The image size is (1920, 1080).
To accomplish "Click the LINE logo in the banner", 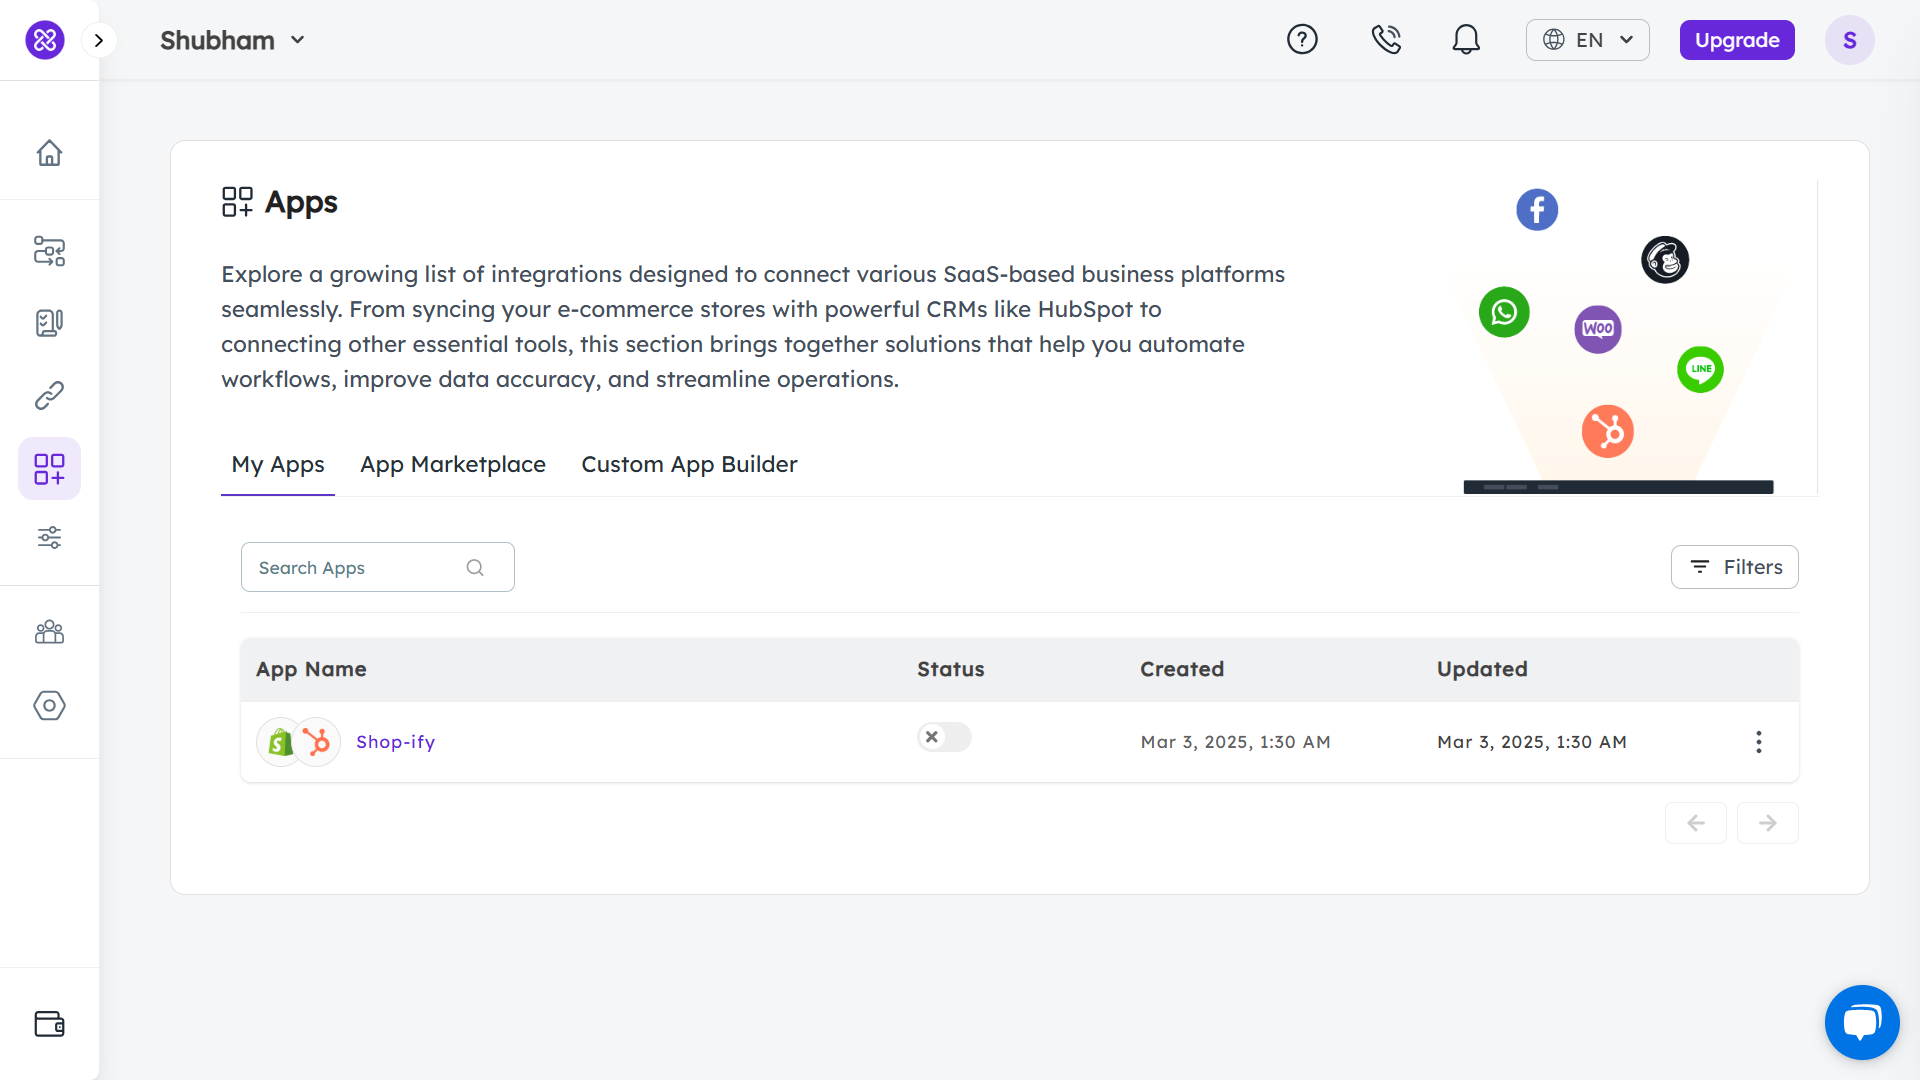I will (x=1700, y=369).
